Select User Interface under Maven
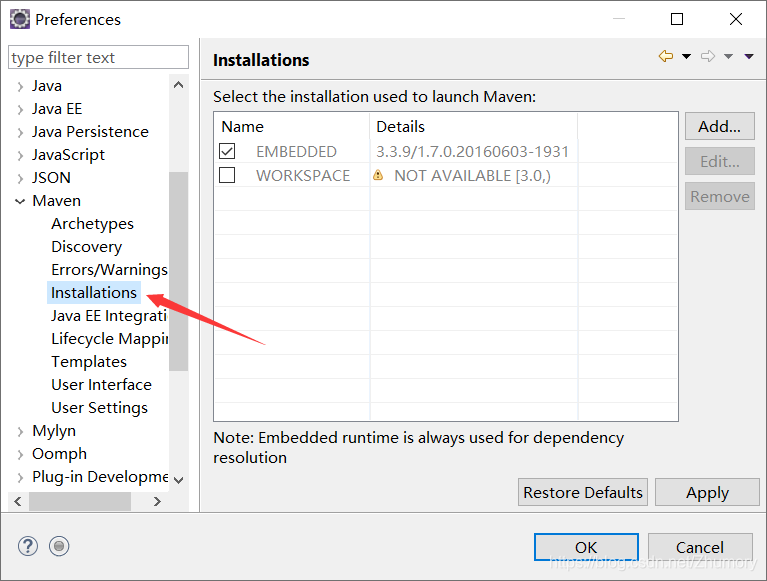767x581 pixels. 102,384
